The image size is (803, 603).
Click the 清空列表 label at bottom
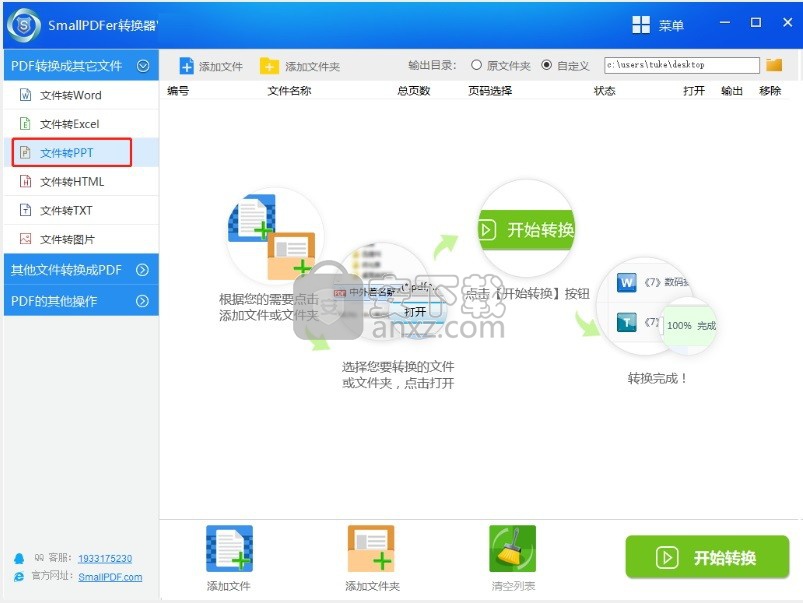pyautogui.click(x=513, y=586)
